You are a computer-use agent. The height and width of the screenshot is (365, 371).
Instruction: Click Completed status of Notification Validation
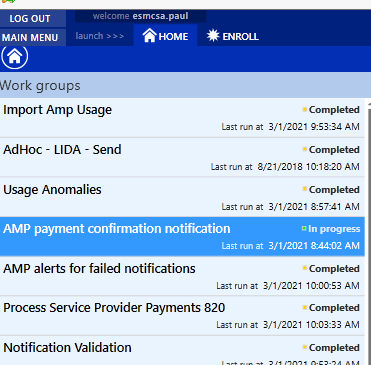pos(334,348)
